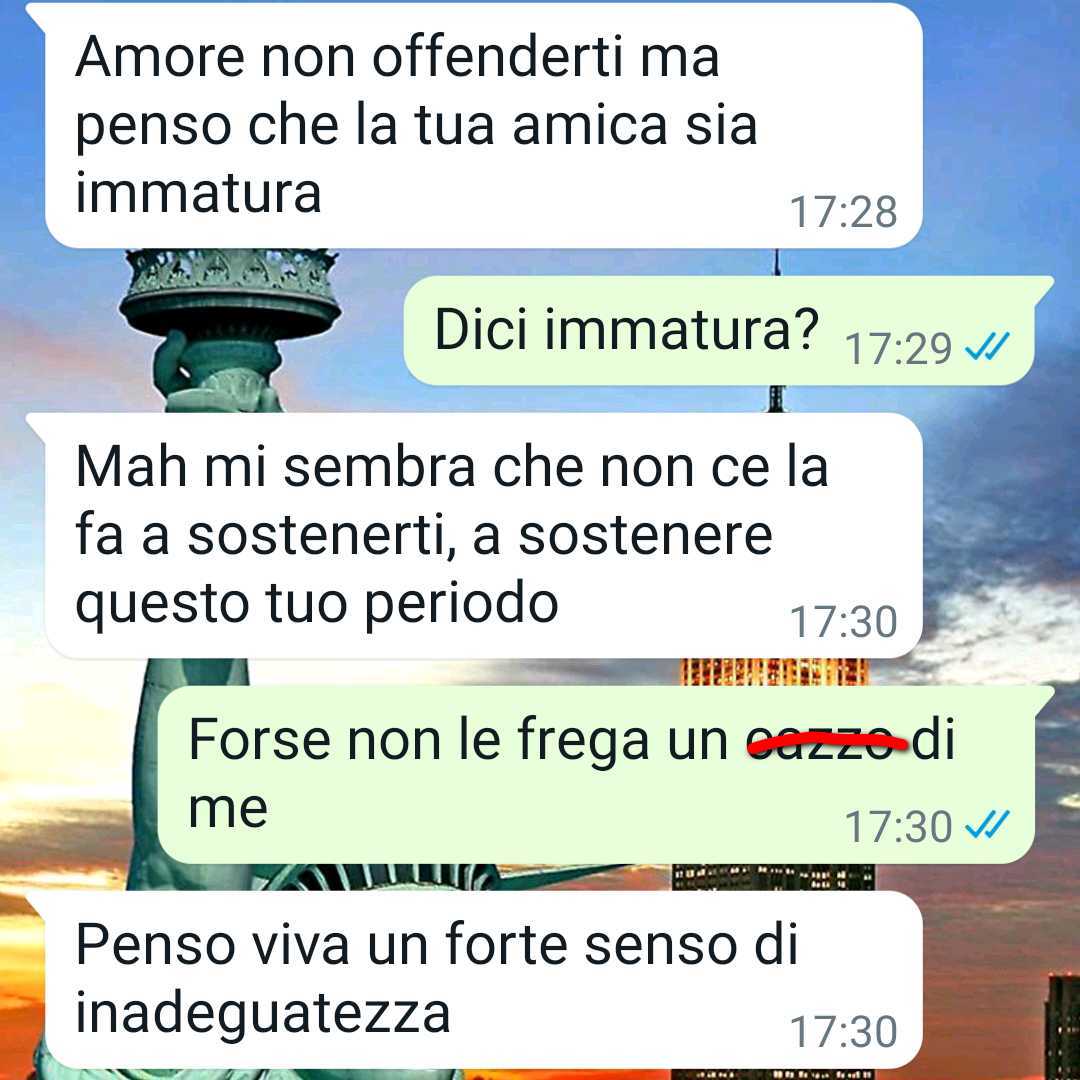This screenshot has width=1080, height=1080.
Task: Click the blue read receipt on the 'Forse non le frega' message
Action: pyautogui.click(x=987, y=824)
